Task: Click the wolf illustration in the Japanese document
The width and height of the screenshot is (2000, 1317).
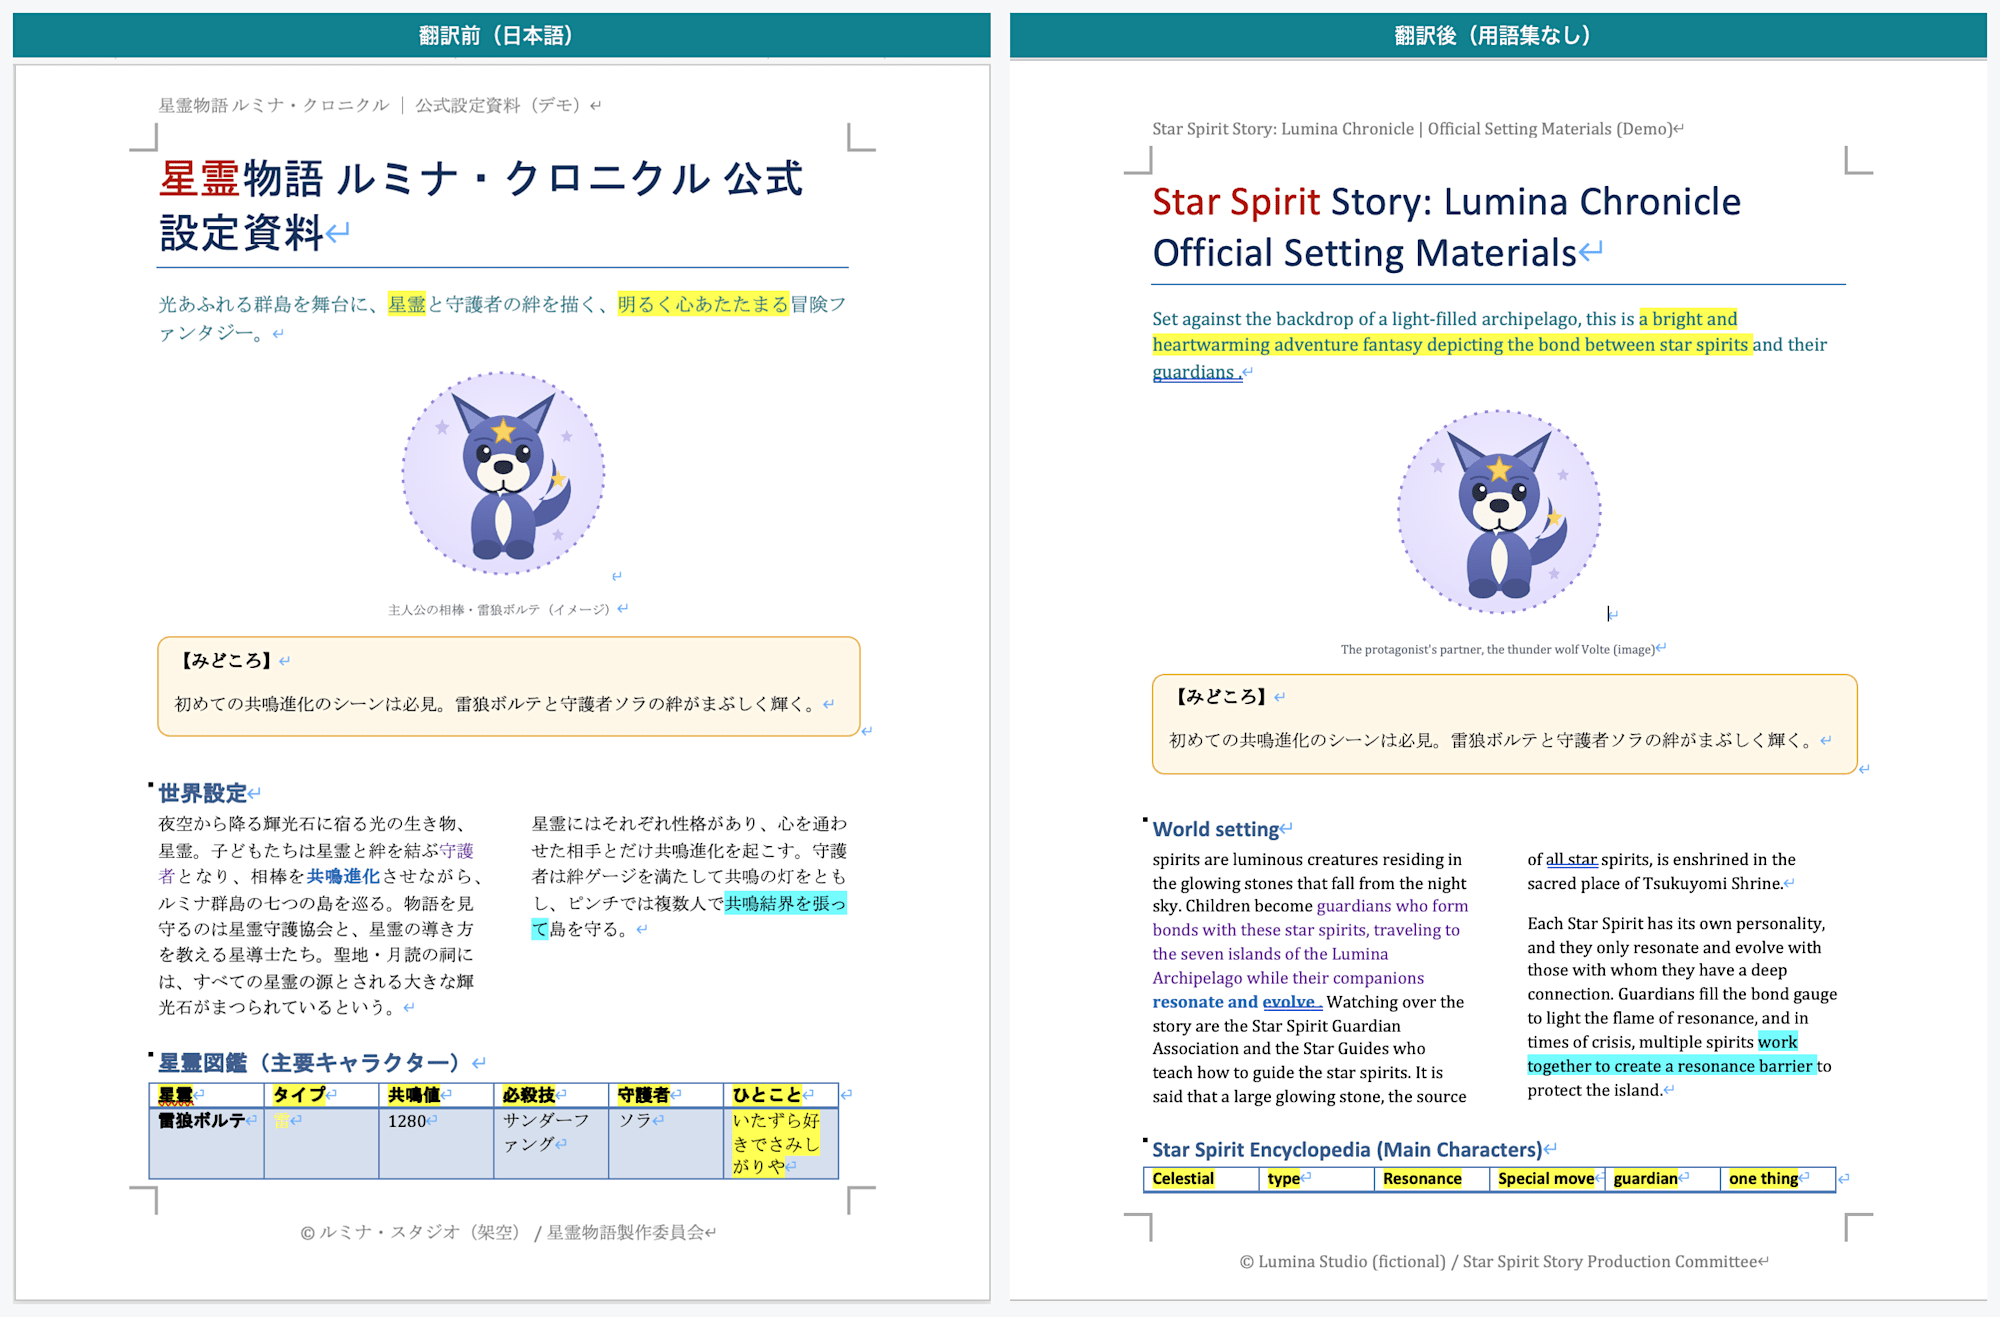Action: (503, 473)
